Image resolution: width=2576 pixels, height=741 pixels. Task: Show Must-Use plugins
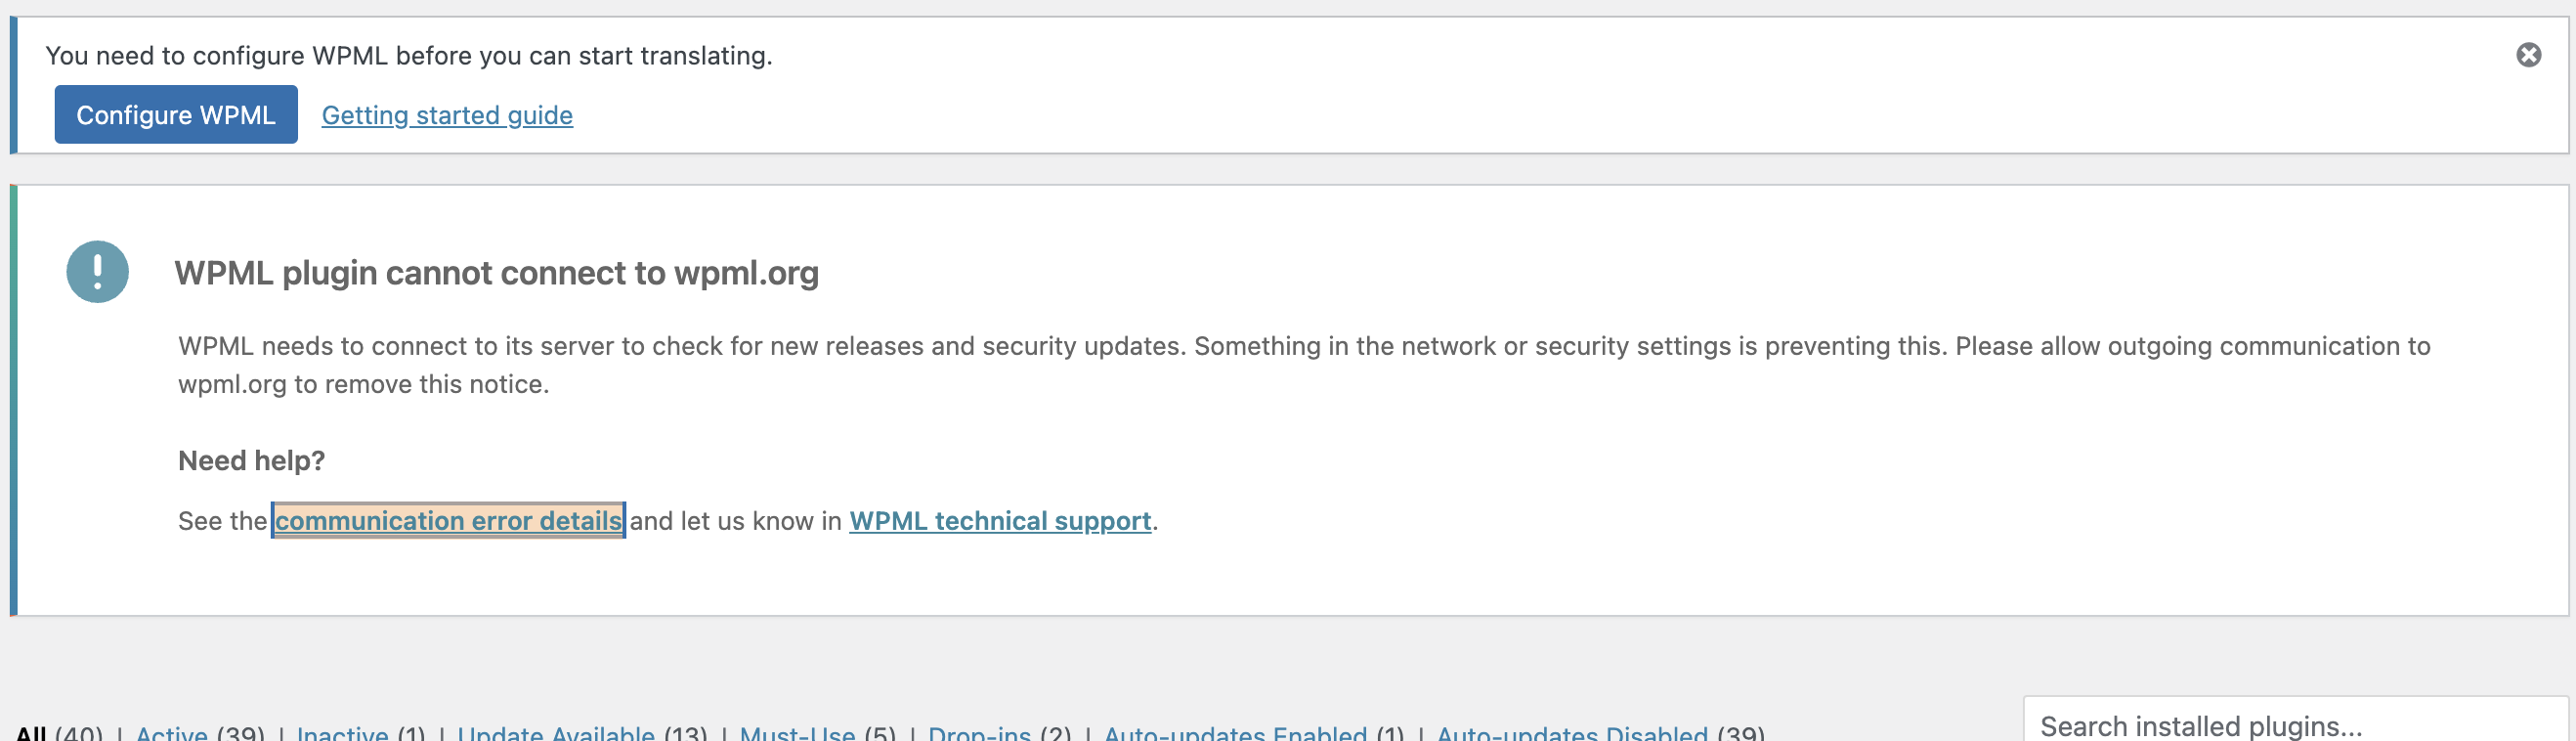[797, 732]
